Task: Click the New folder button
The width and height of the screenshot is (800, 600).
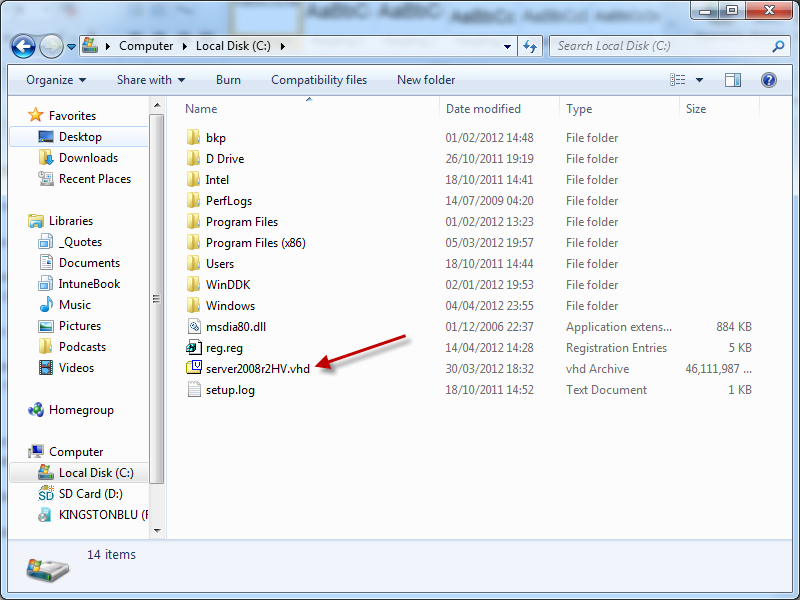Action: (426, 80)
